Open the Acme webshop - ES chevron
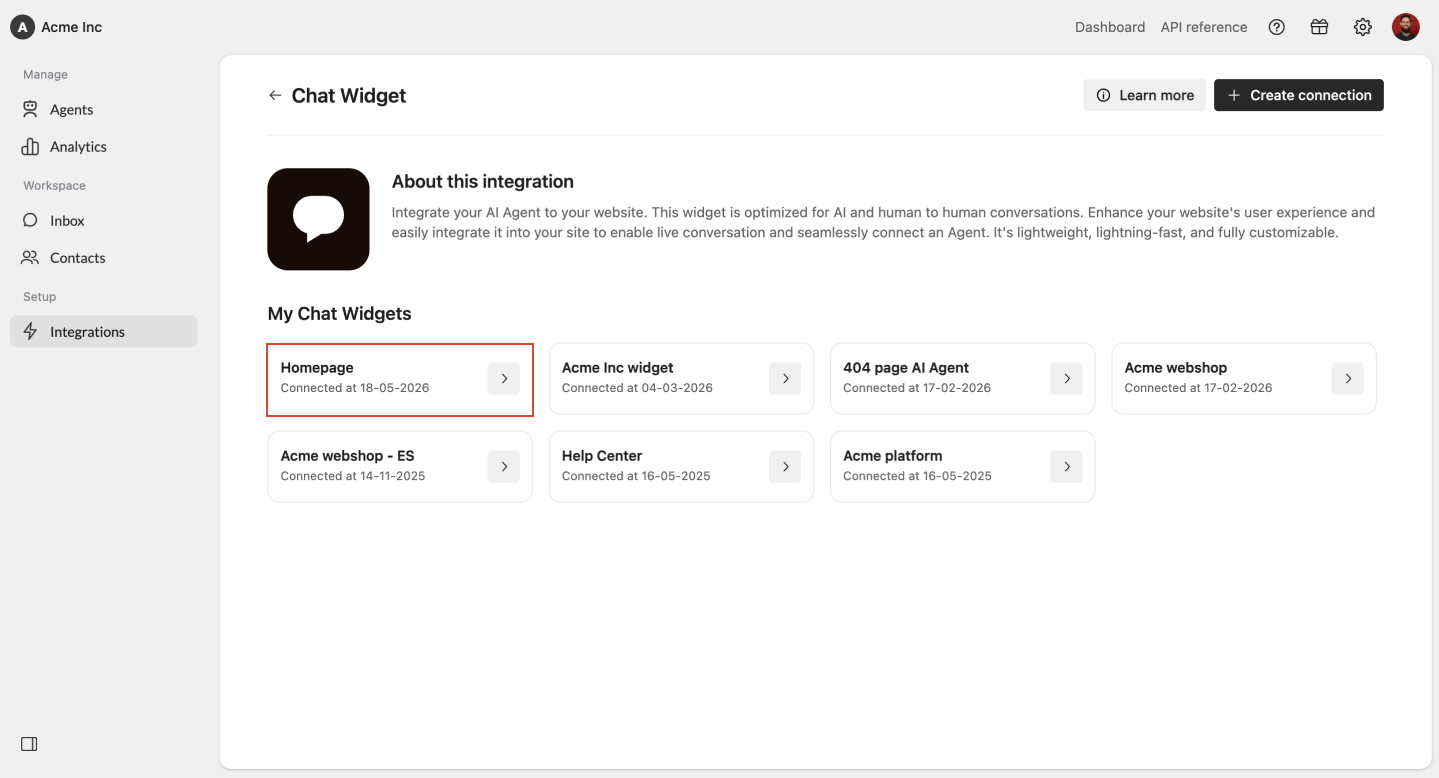1439x778 pixels. 504,466
